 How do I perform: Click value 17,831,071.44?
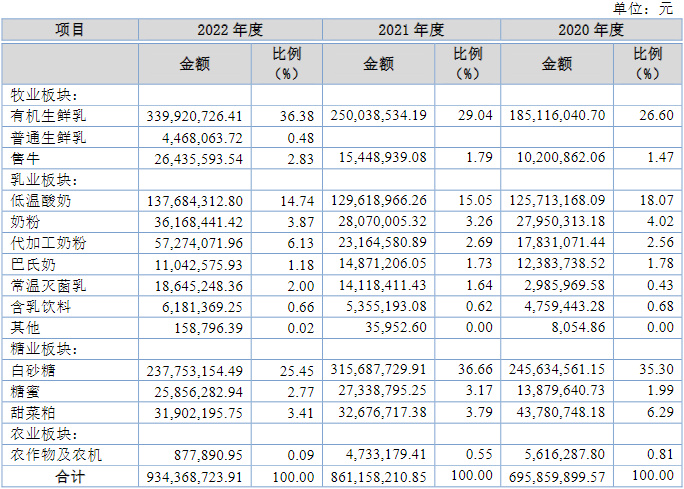(x=561, y=242)
